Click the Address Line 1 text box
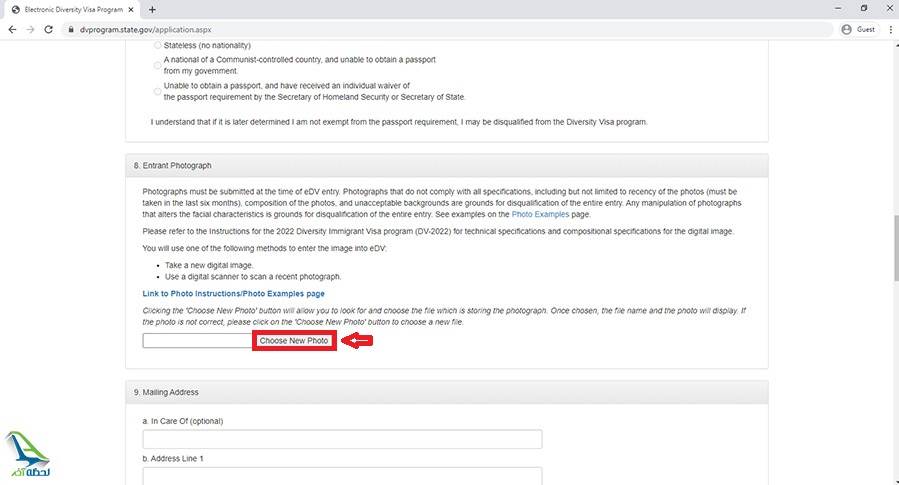Viewport: 899px width, 485px height. [342, 476]
